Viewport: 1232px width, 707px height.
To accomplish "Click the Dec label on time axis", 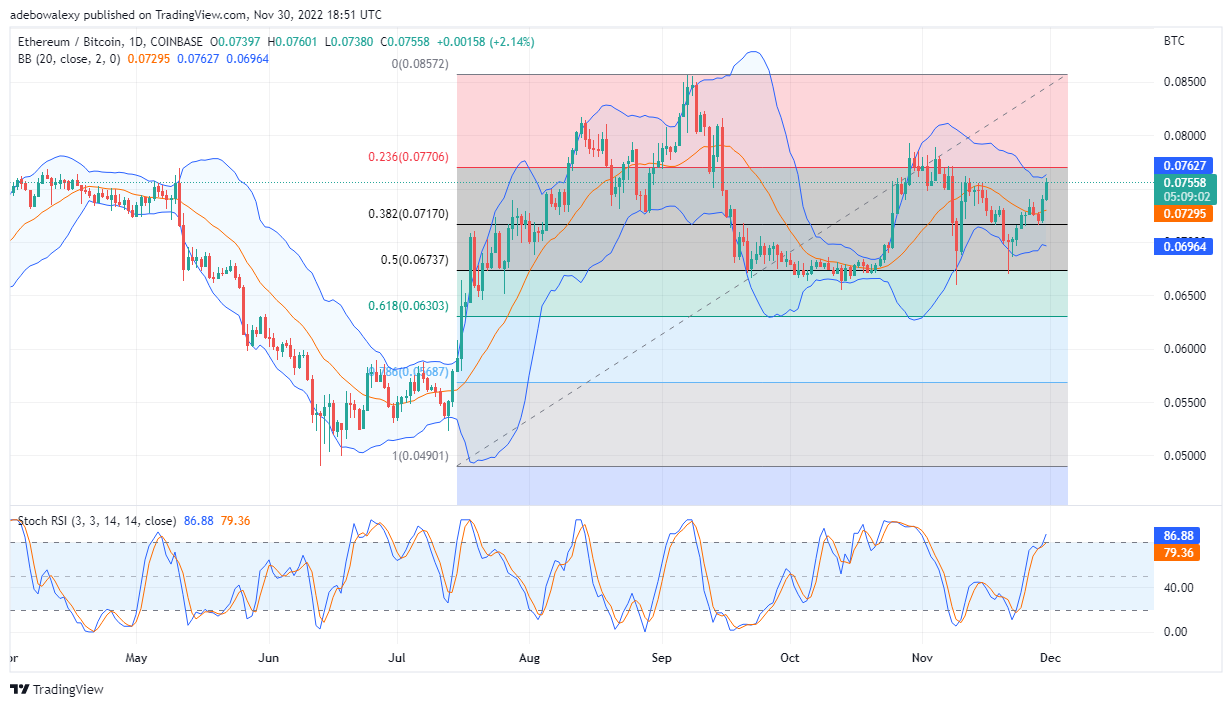I will pyautogui.click(x=1050, y=658).
